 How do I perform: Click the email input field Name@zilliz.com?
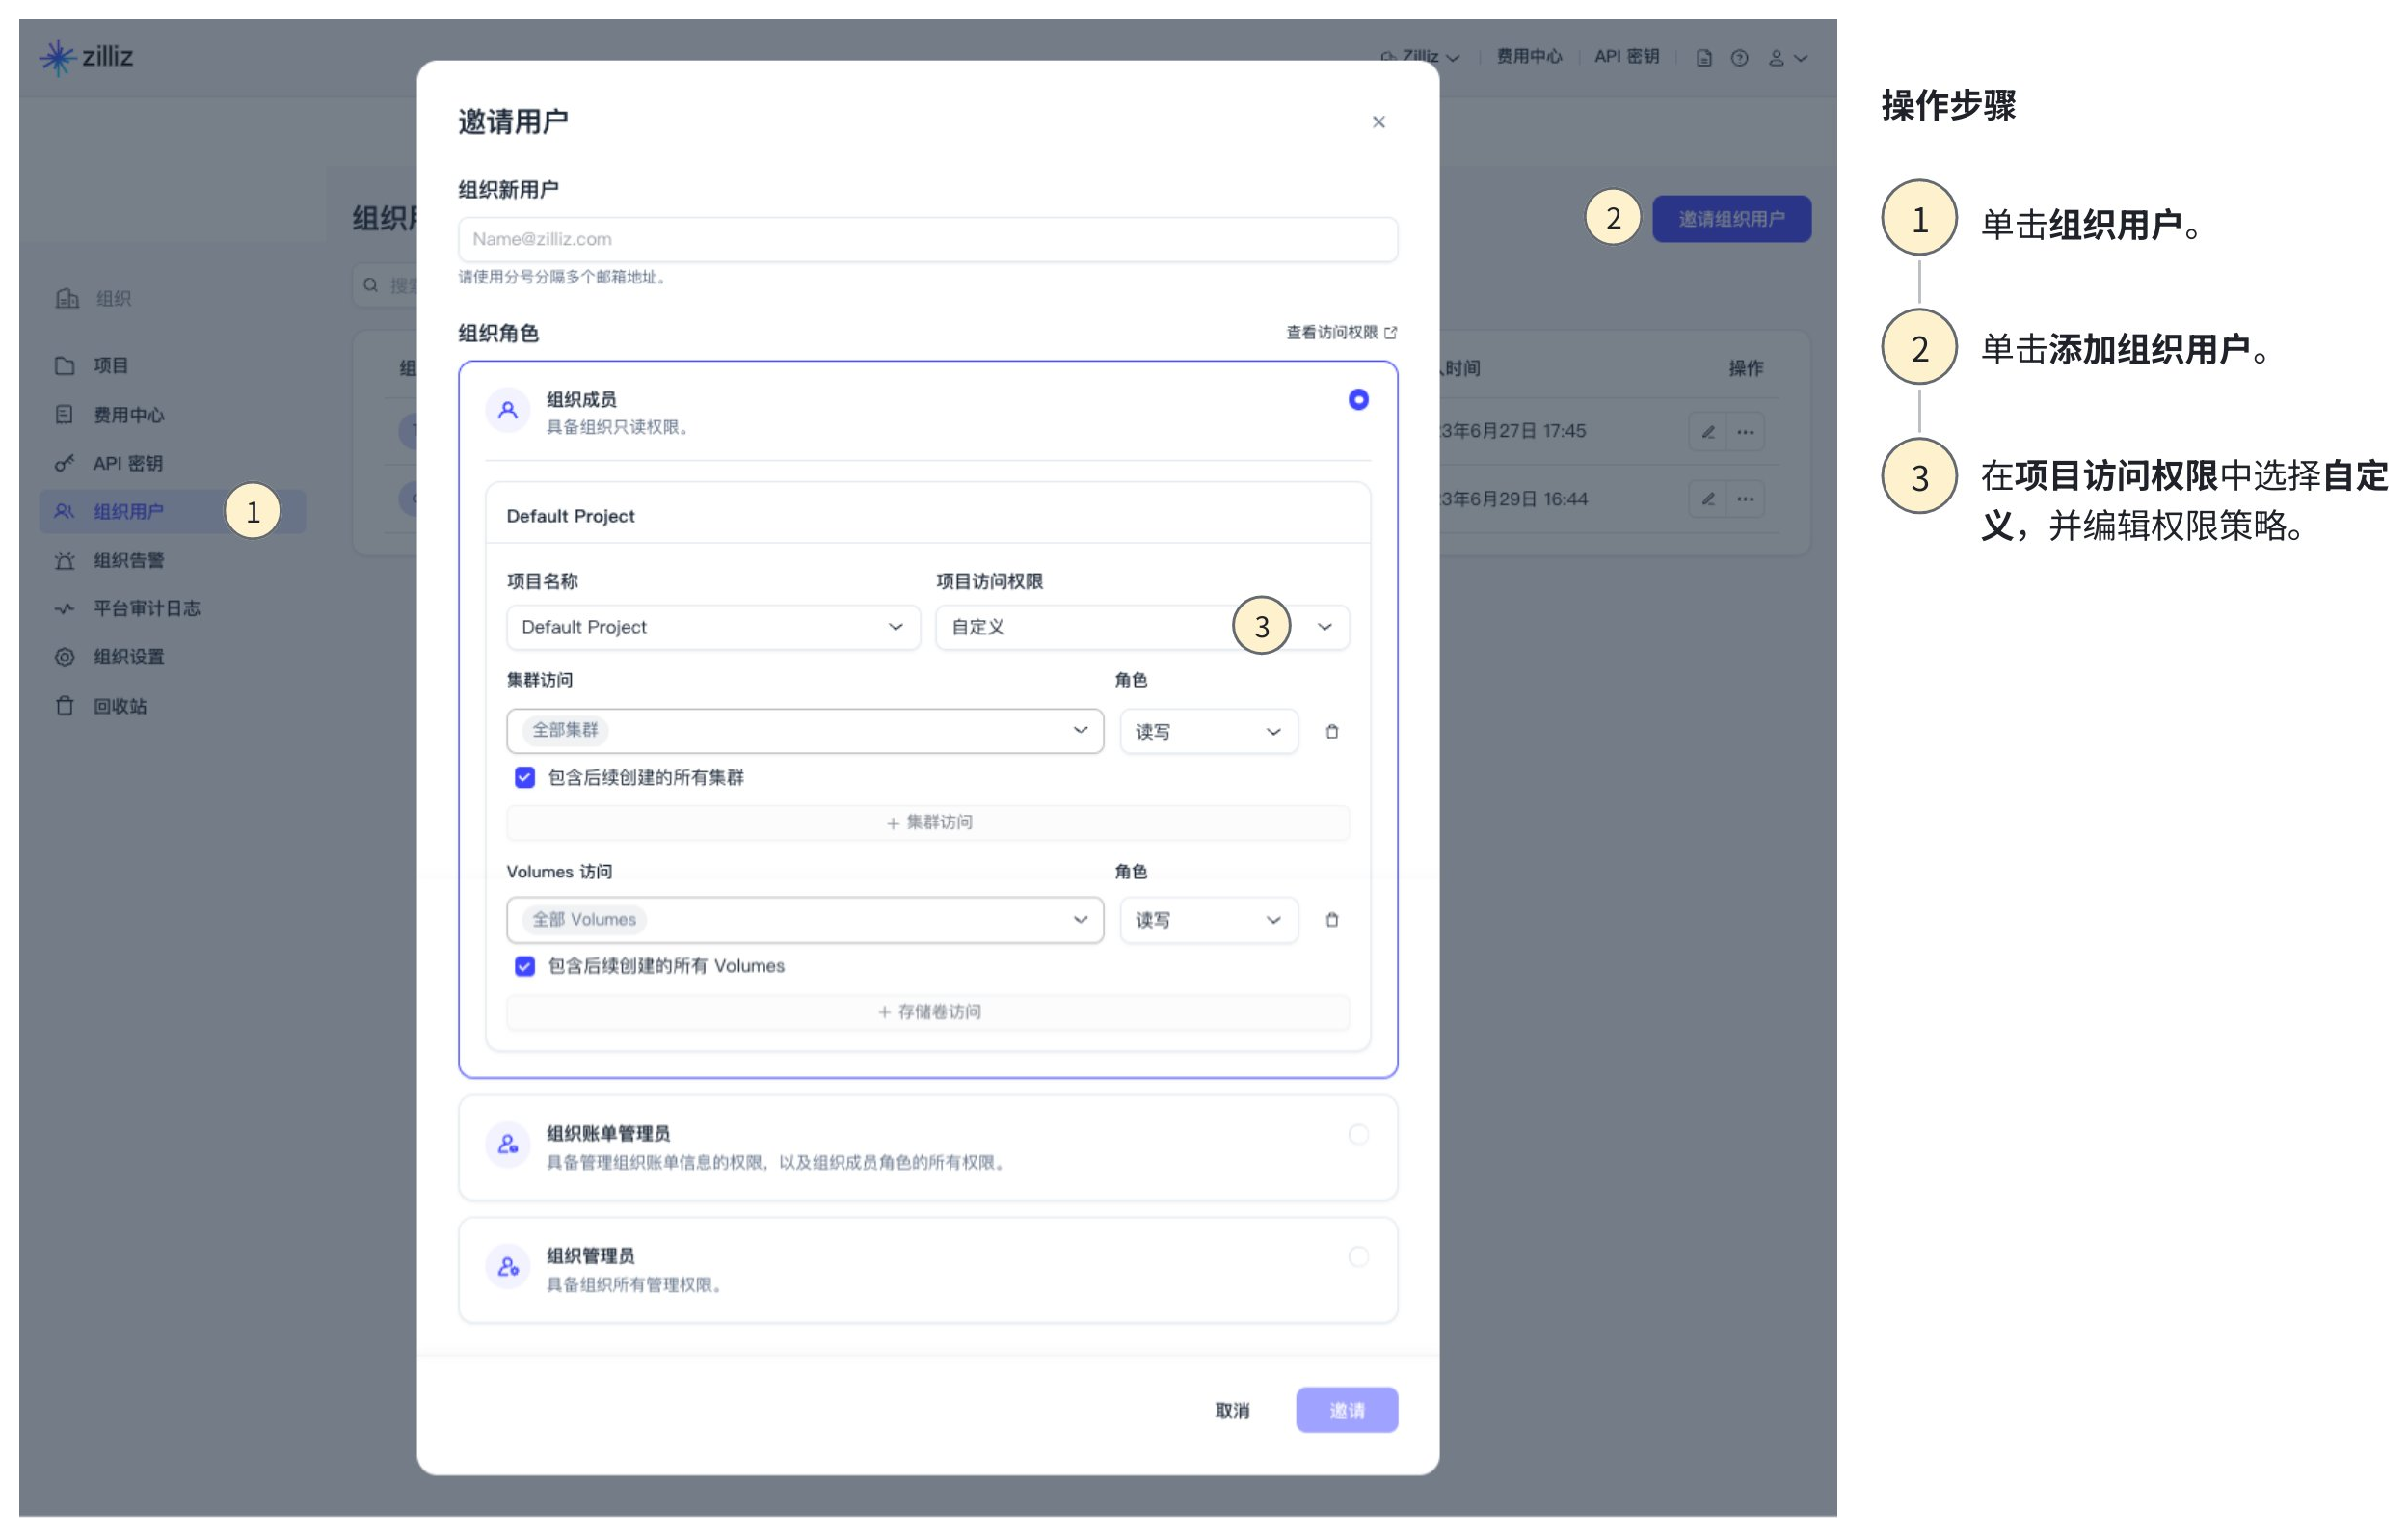927,239
